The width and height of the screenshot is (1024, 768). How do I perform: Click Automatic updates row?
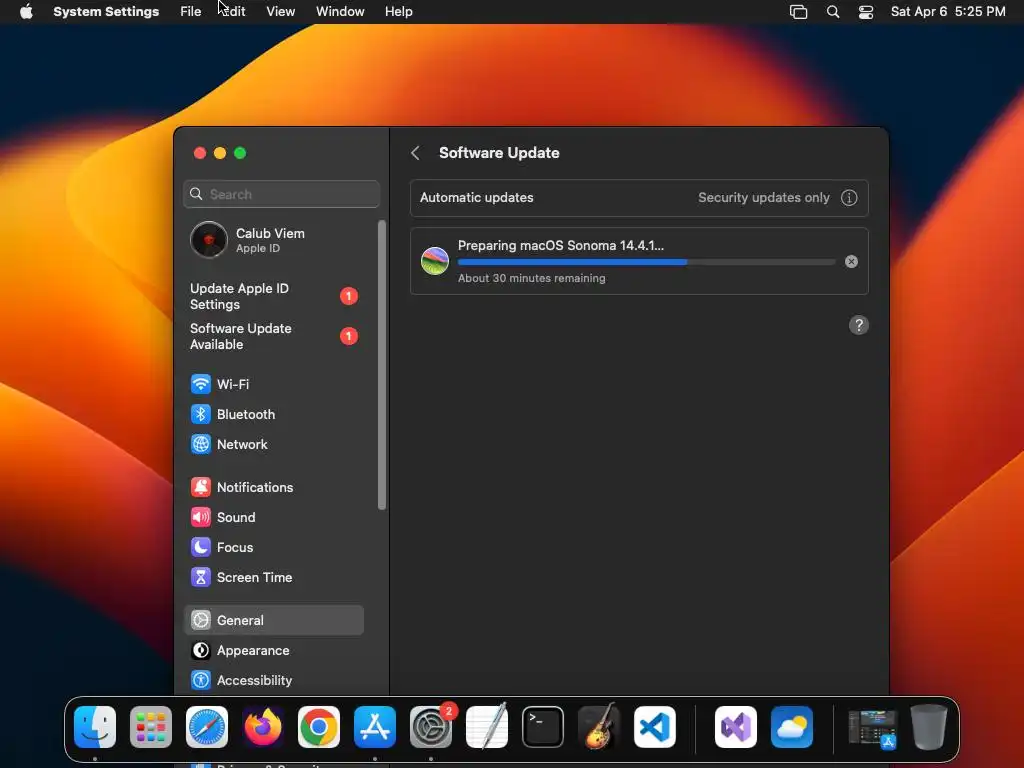[639, 198]
